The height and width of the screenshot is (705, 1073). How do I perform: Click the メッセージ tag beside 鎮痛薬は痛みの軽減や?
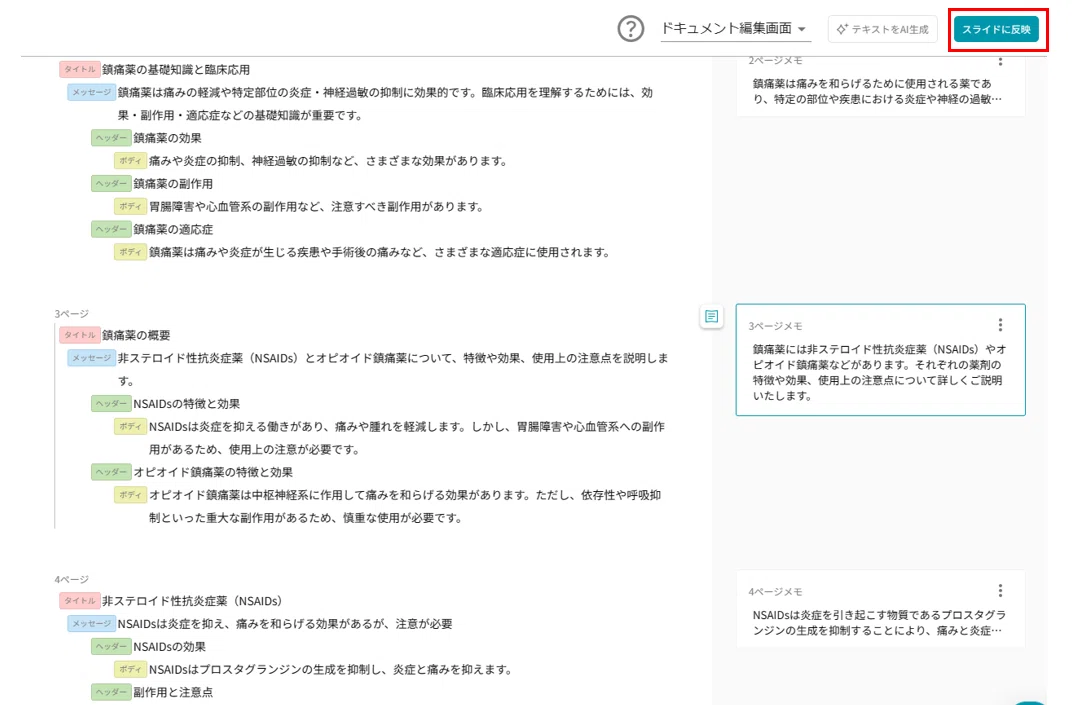pos(91,92)
